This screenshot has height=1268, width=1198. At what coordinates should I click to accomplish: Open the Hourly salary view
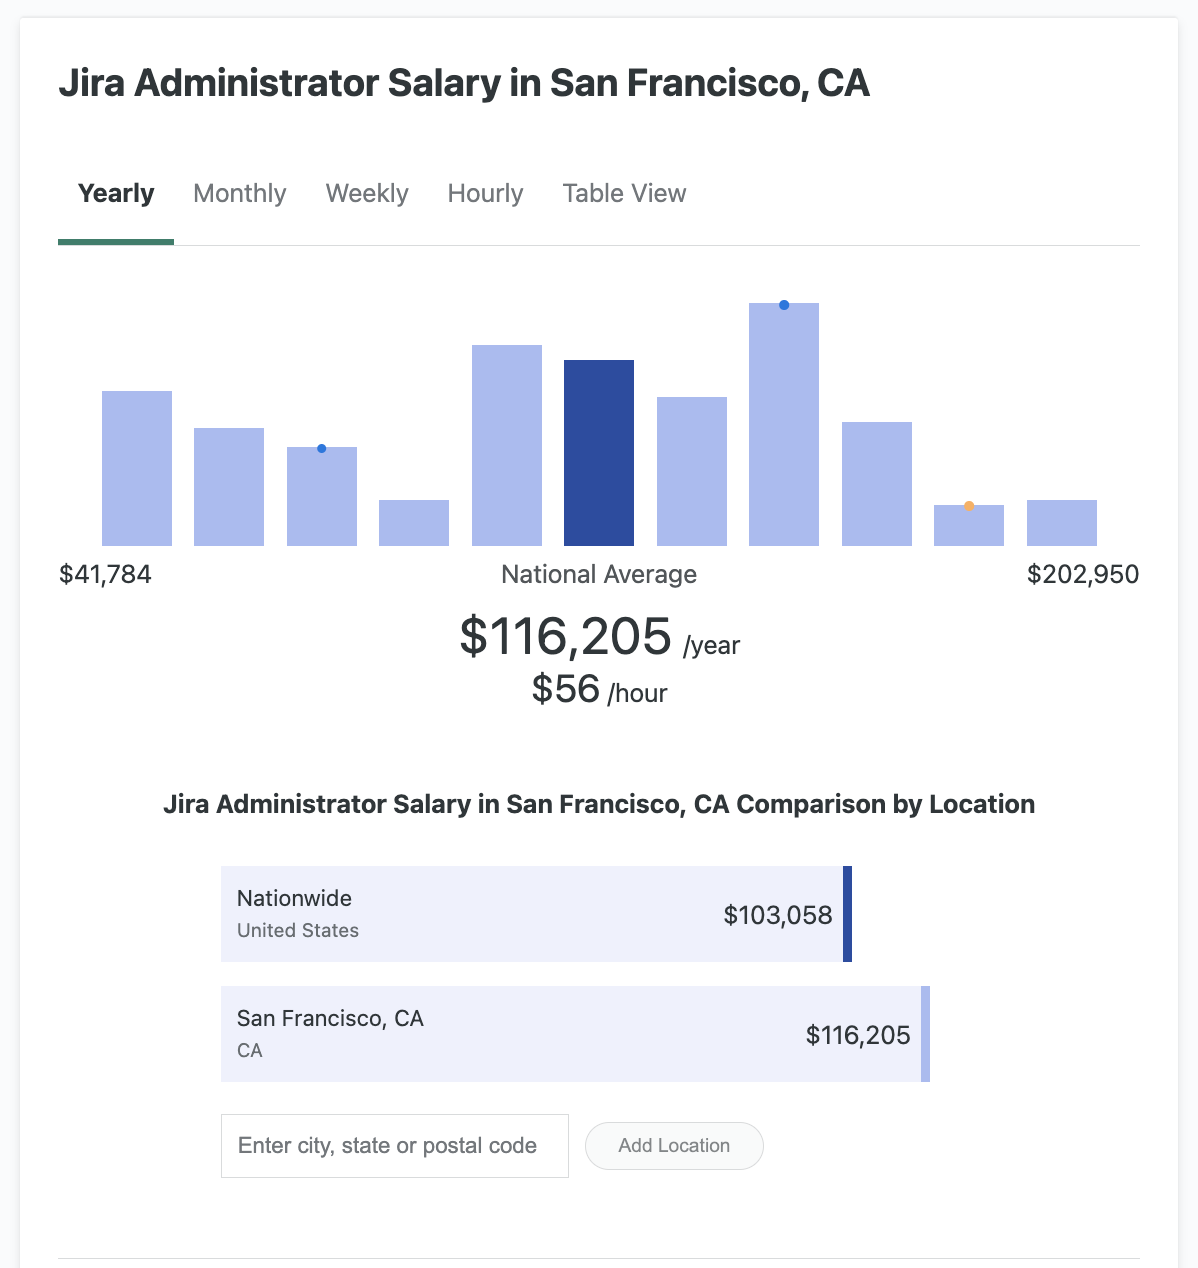click(x=485, y=193)
